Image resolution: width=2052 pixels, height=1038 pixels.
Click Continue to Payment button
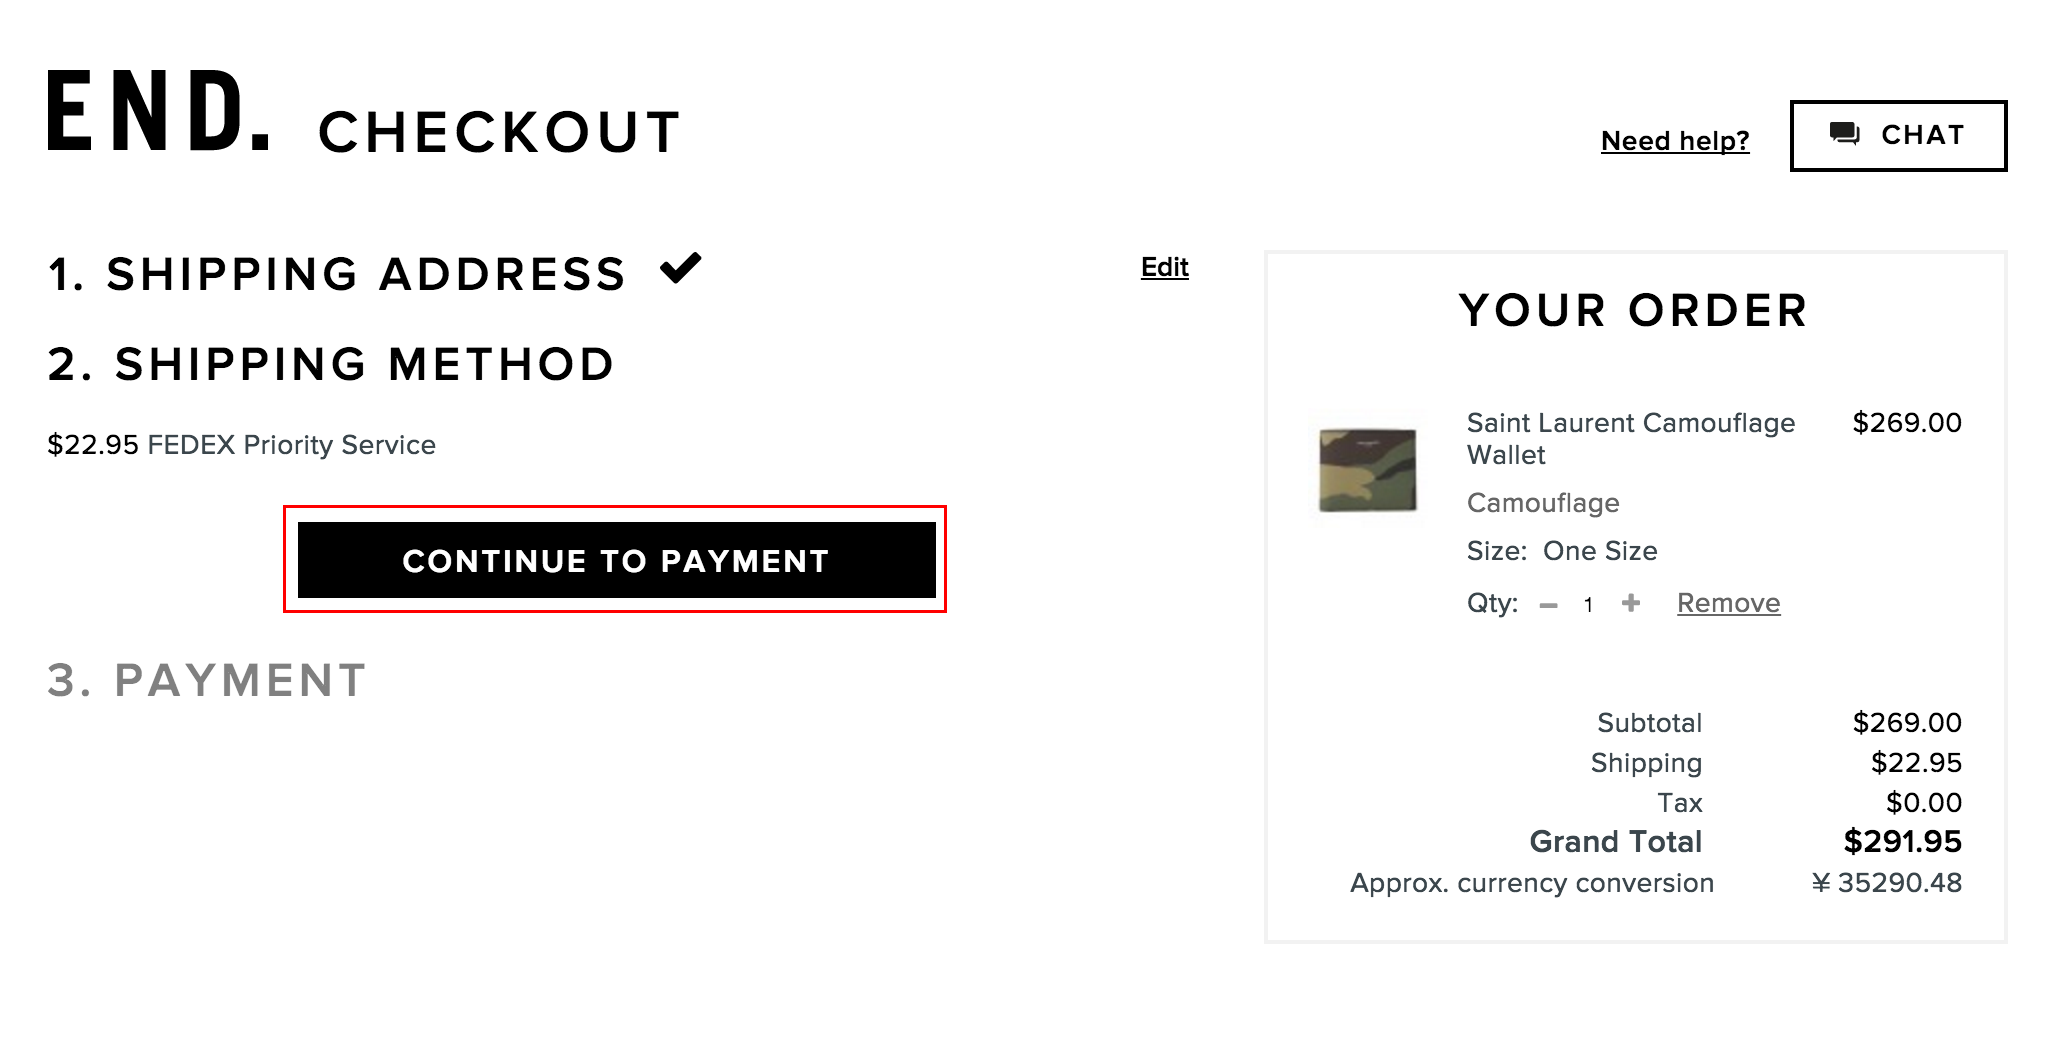pyautogui.click(x=616, y=560)
